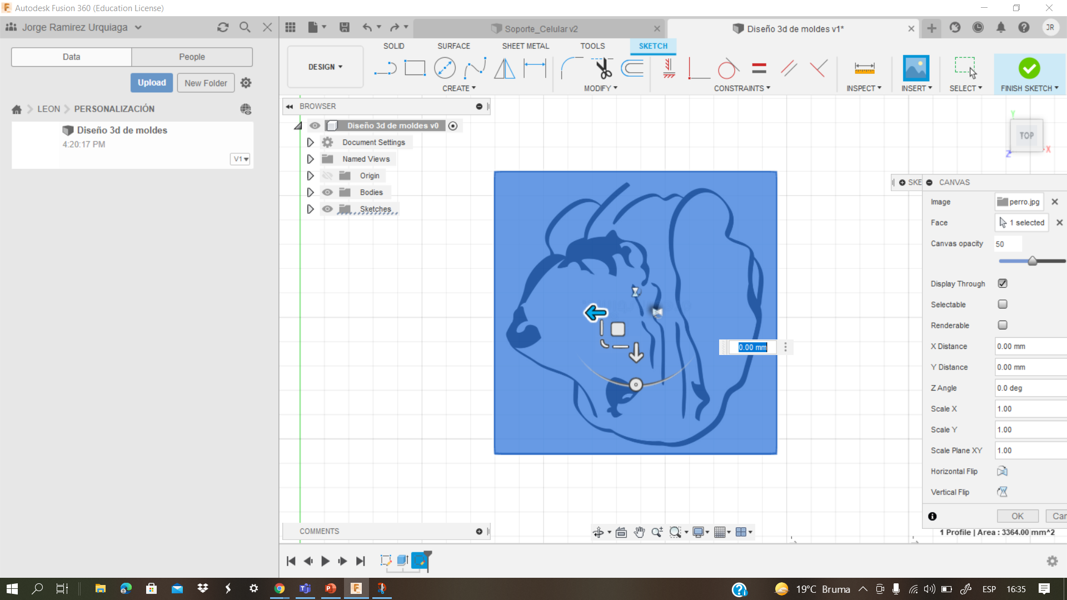Click the Upload button
1067x600 pixels.
pos(151,83)
